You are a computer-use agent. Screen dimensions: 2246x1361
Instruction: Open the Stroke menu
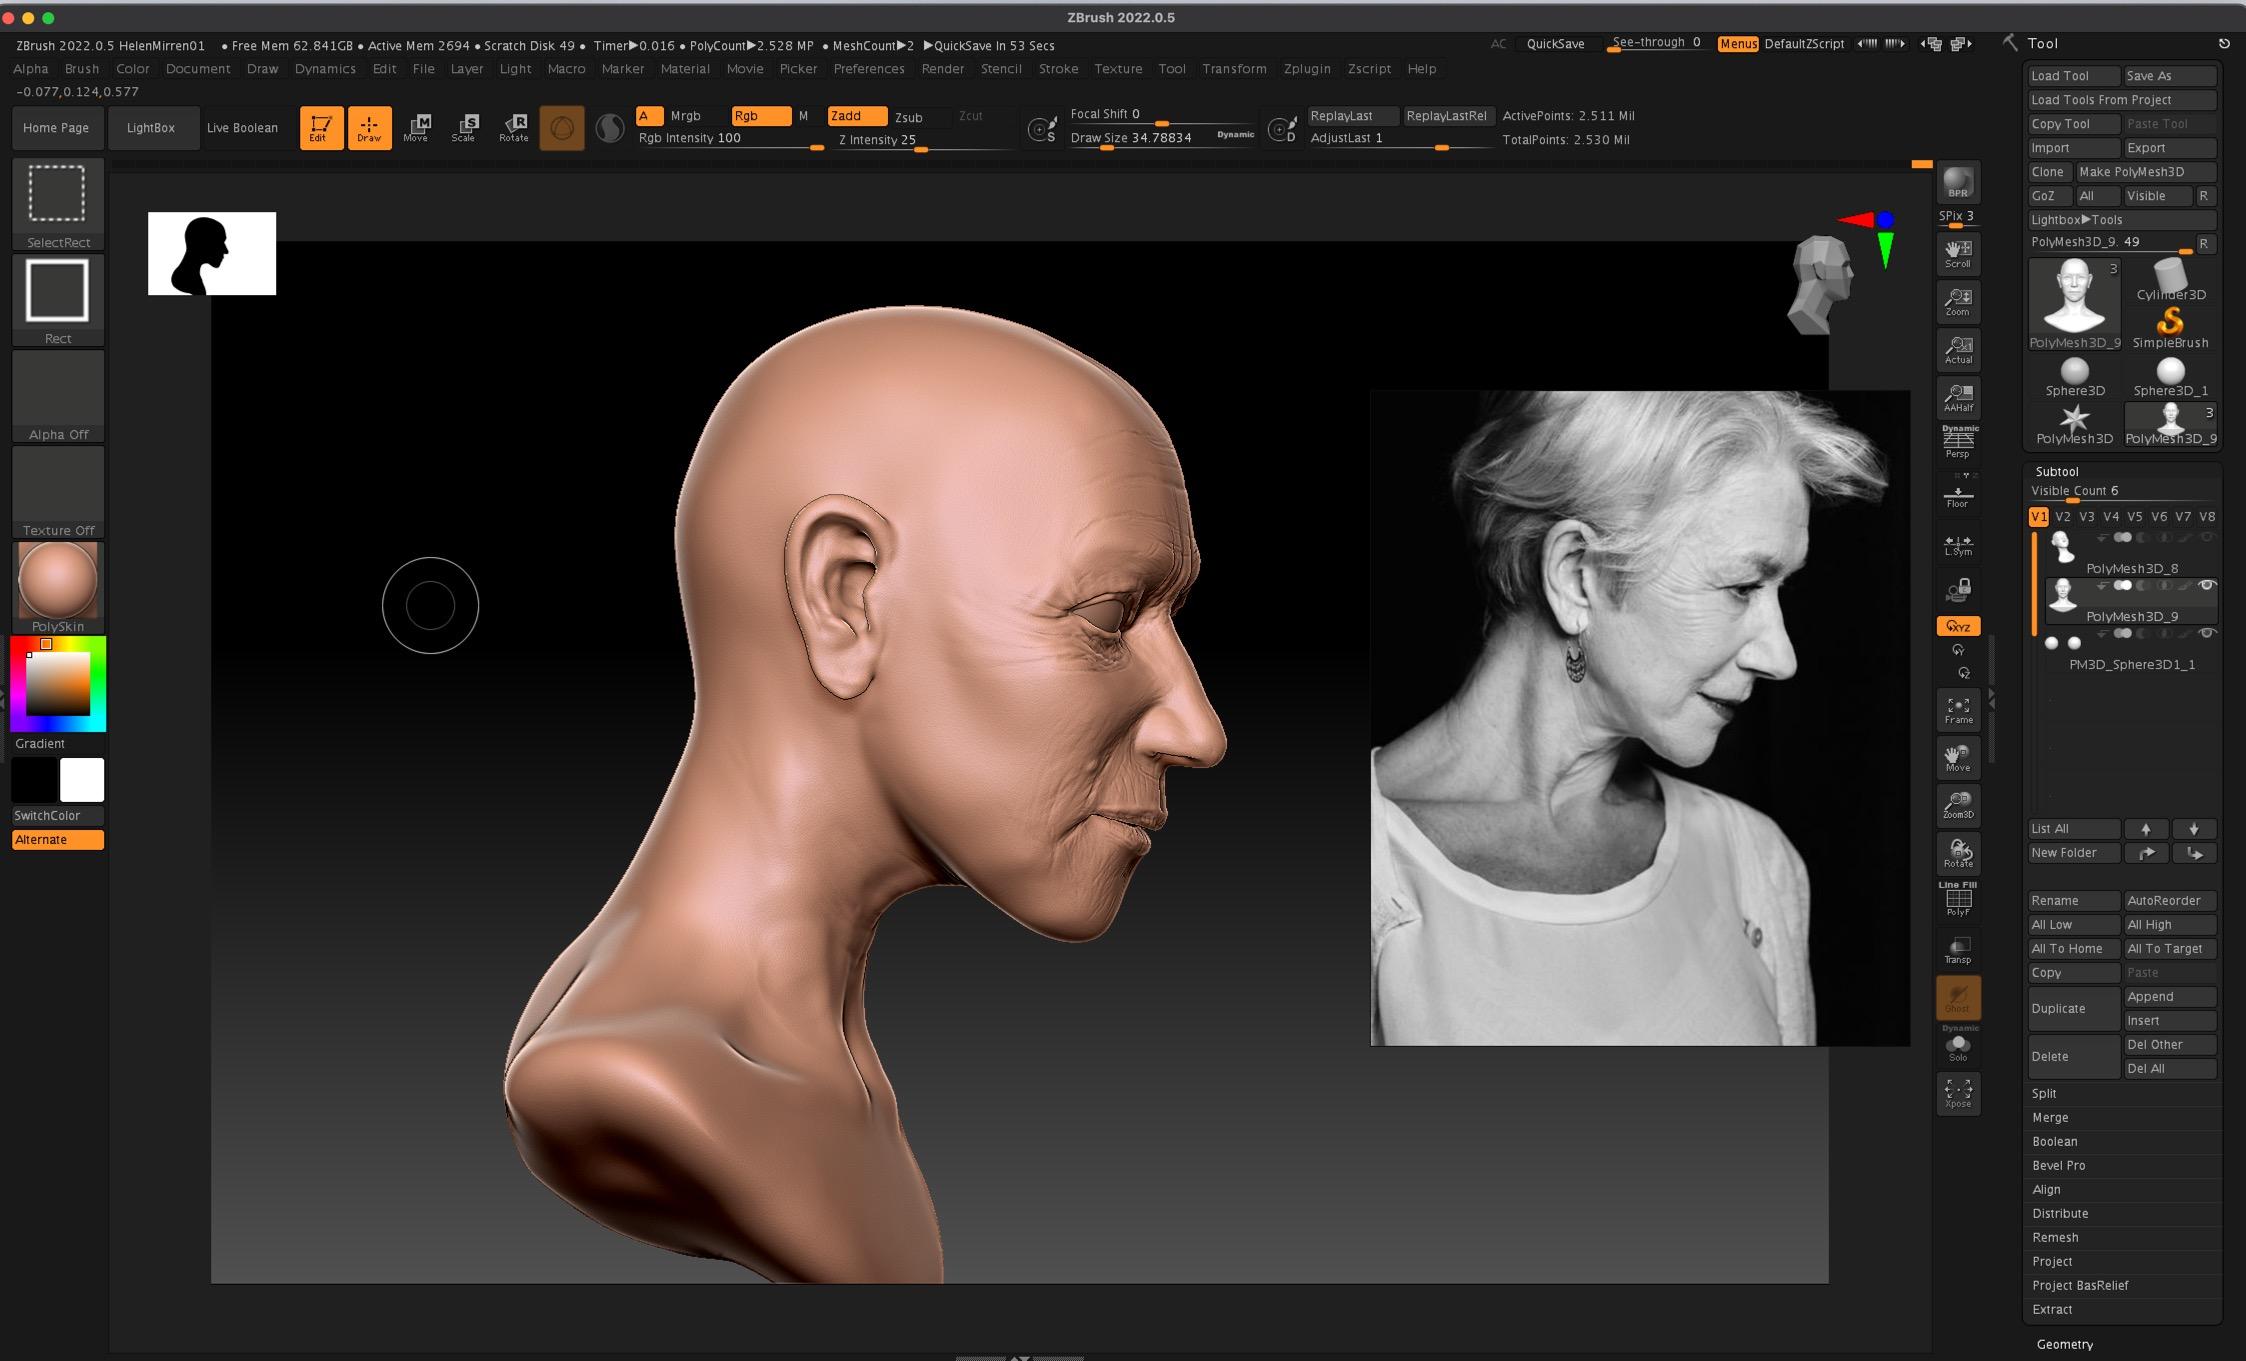coord(1058,69)
